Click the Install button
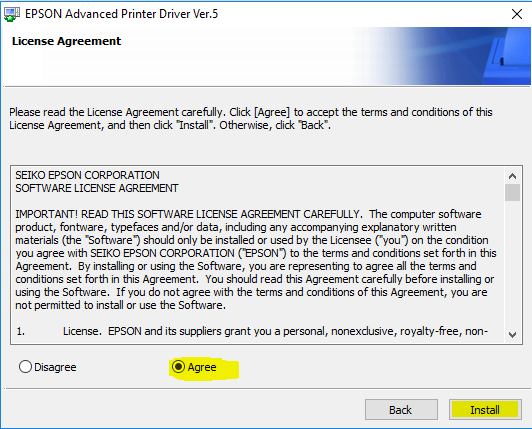 point(485,410)
